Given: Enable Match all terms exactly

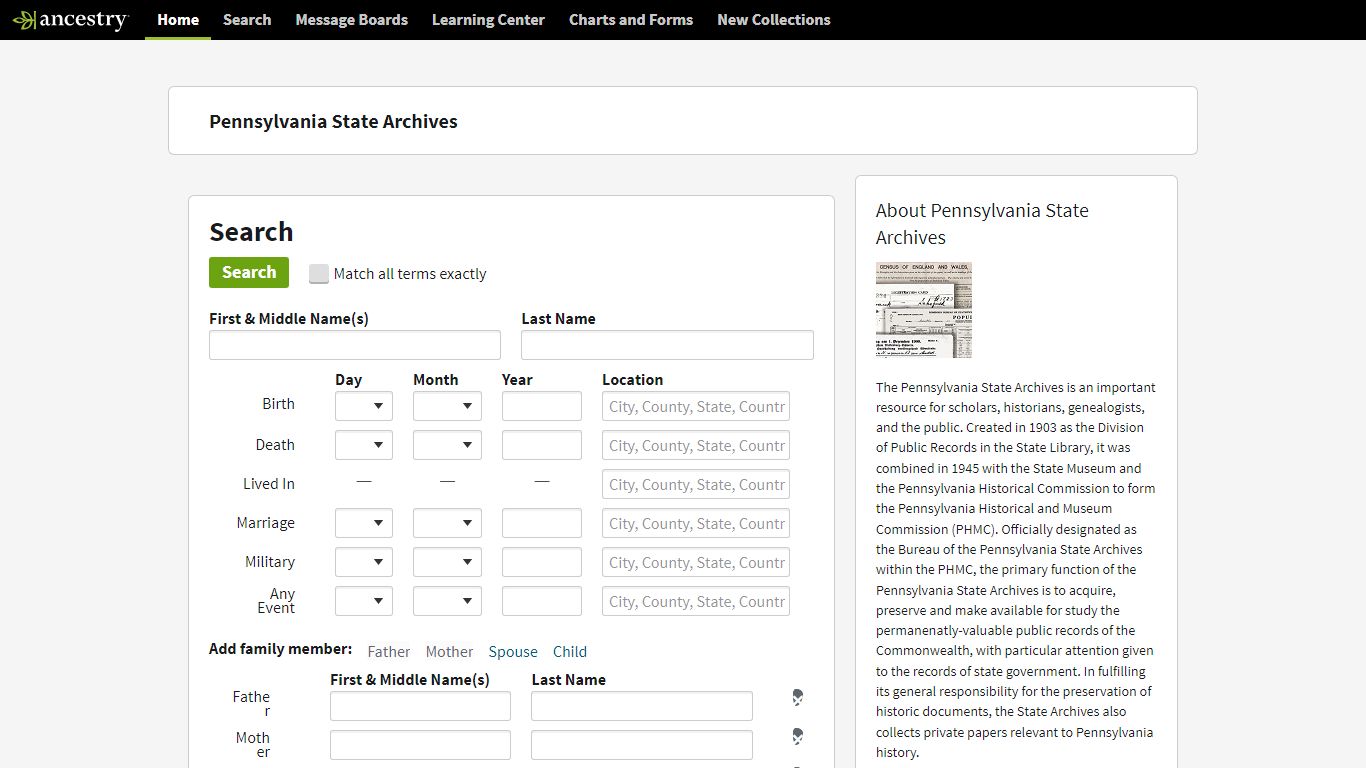Looking at the screenshot, I should pos(319,274).
